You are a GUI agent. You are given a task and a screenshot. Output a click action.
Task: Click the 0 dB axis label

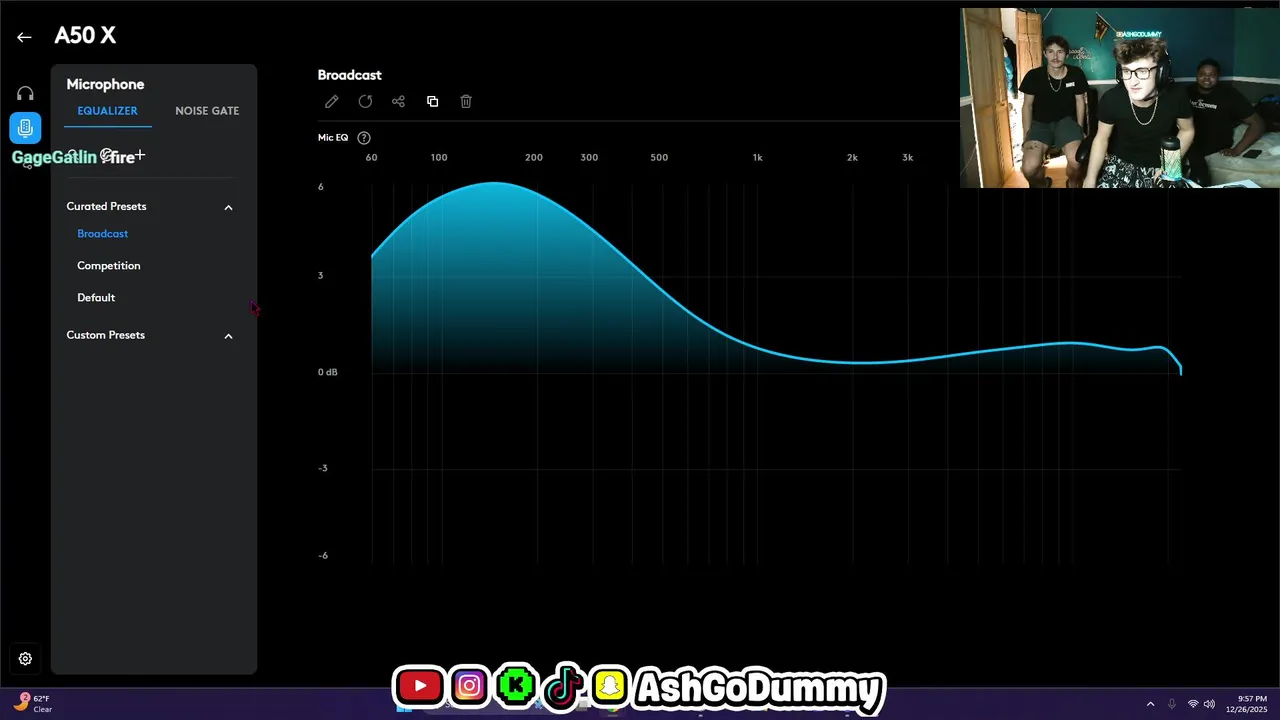328,372
